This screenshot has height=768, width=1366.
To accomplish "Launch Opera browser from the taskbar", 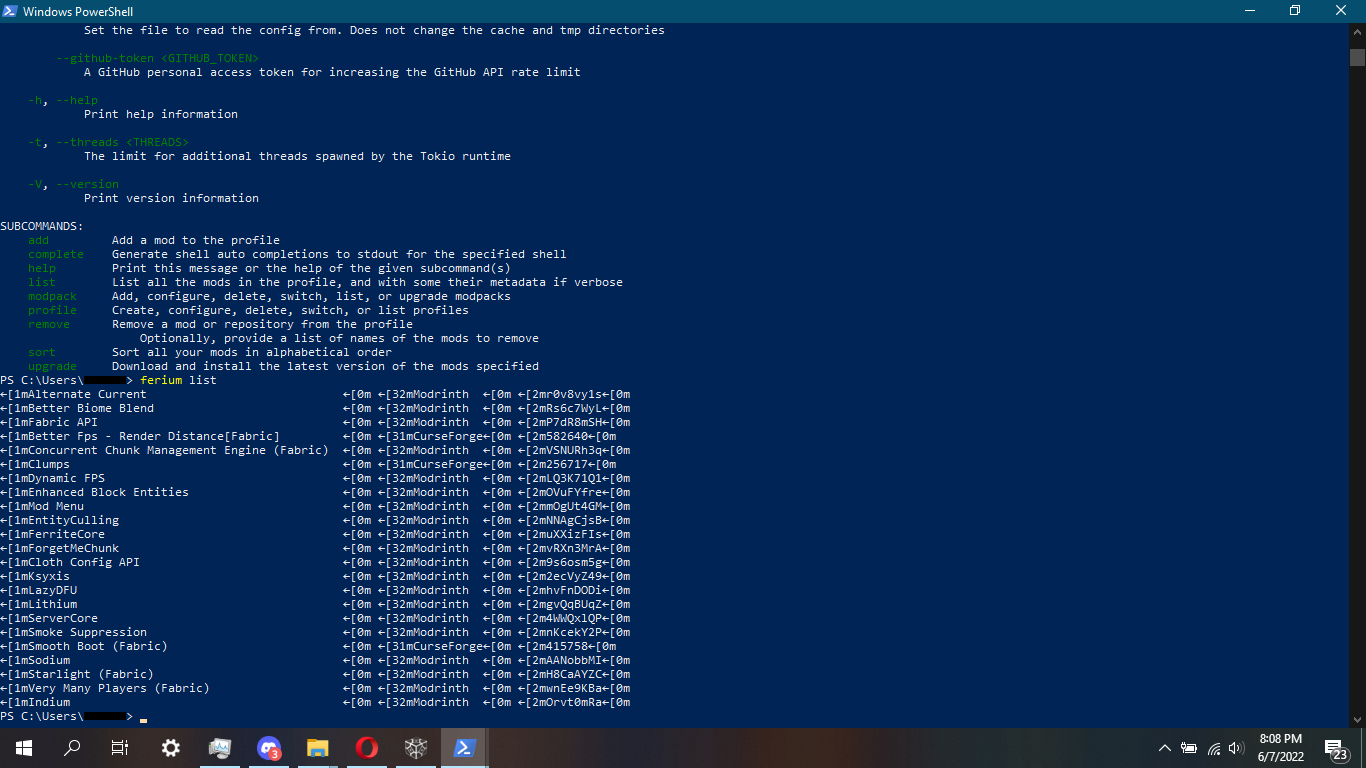I will [x=366, y=747].
